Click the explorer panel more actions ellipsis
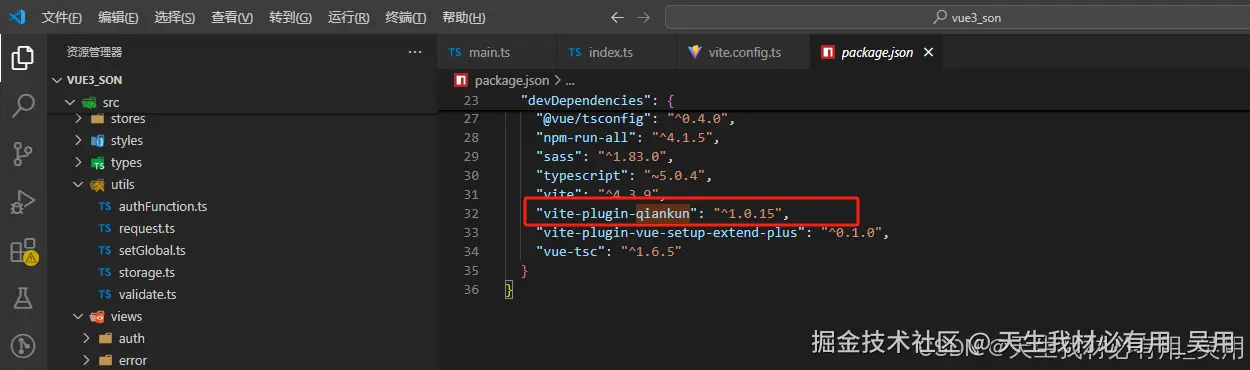Image resolution: width=1250 pixels, height=370 pixels. point(415,52)
